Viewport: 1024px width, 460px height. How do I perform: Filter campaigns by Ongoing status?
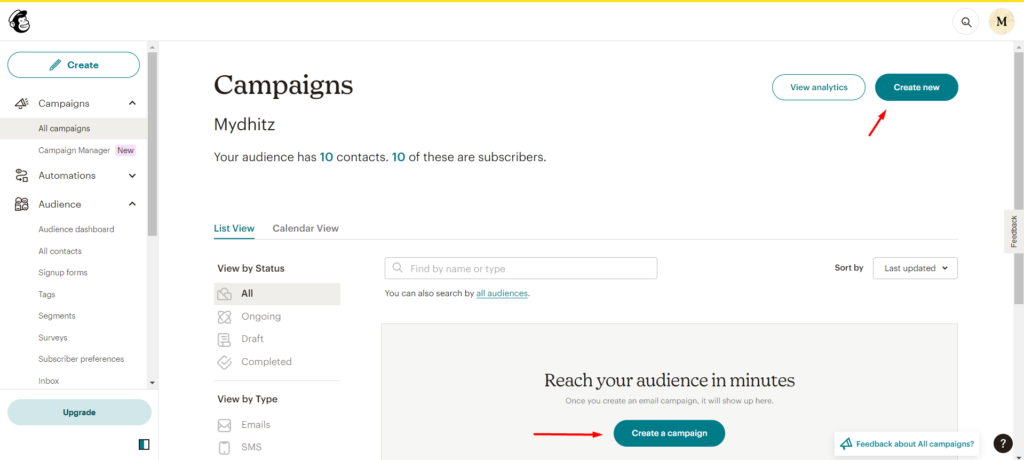coord(260,317)
